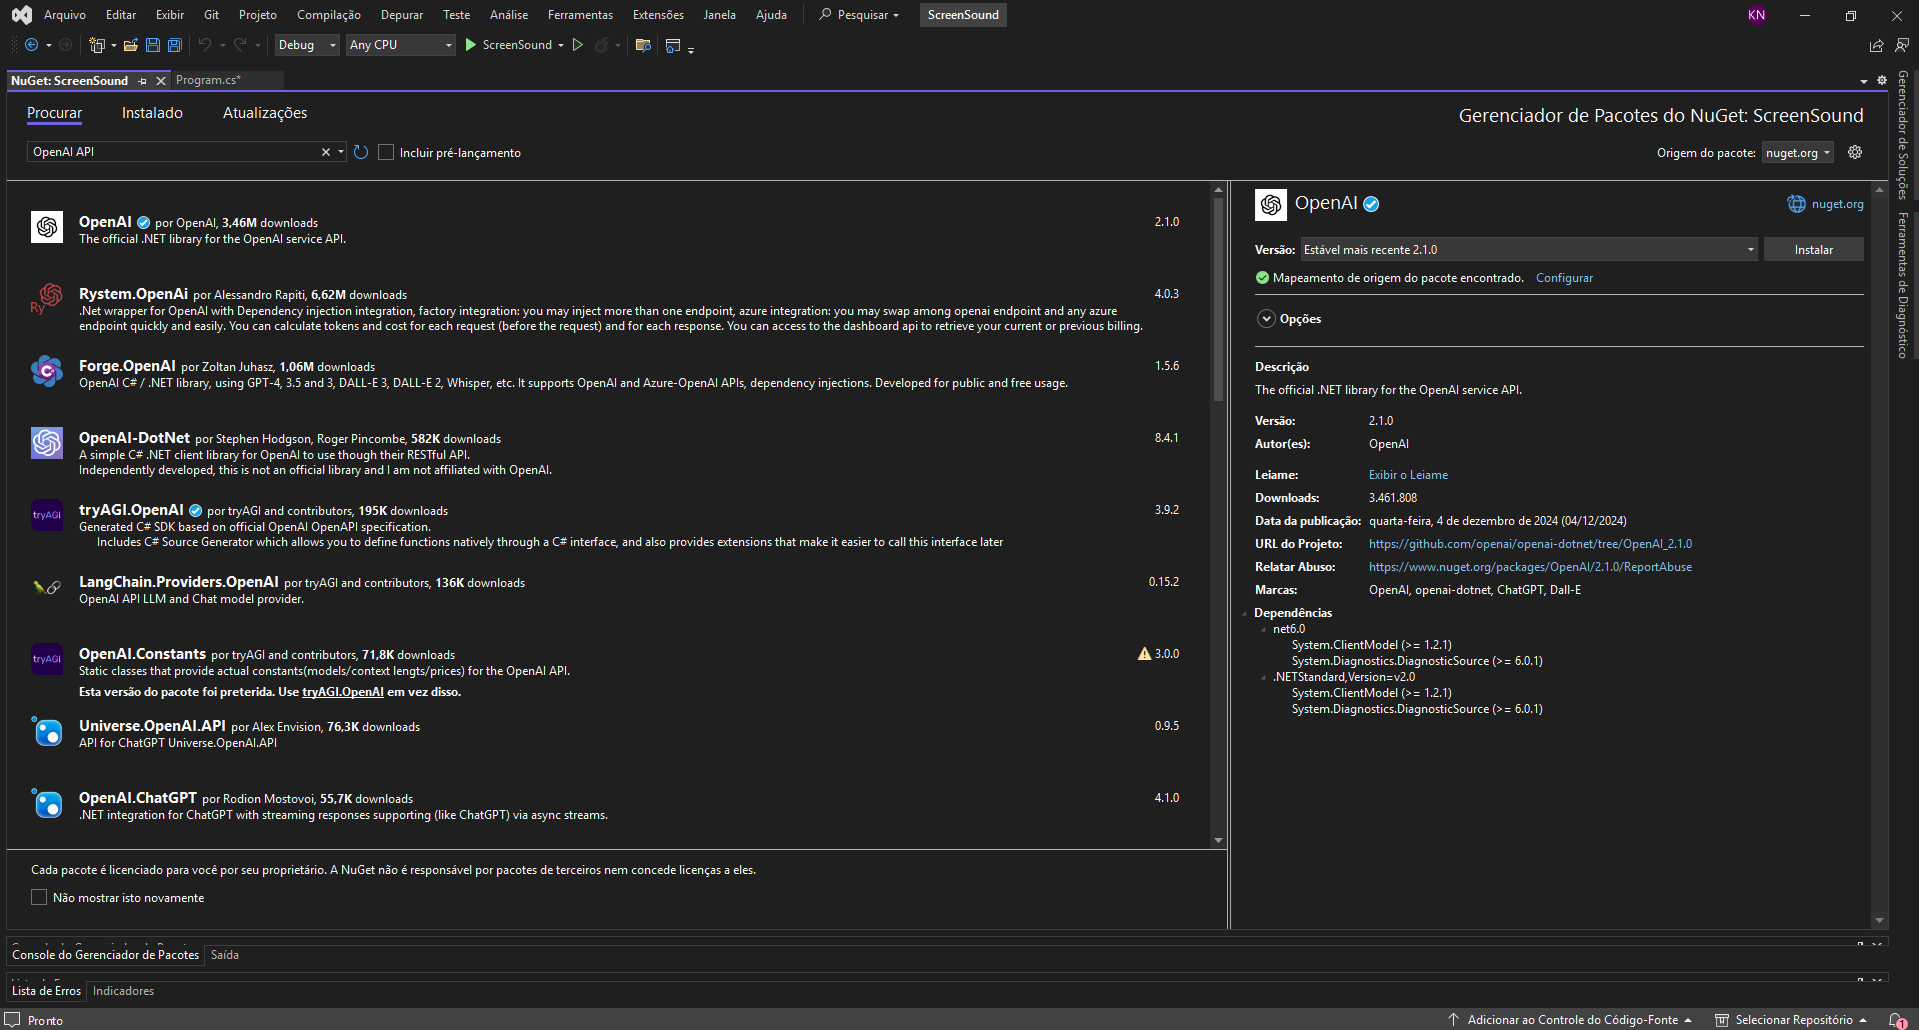Check Não mostrar isto novamente
This screenshot has height=1030, width=1919.
click(x=39, y=897)
